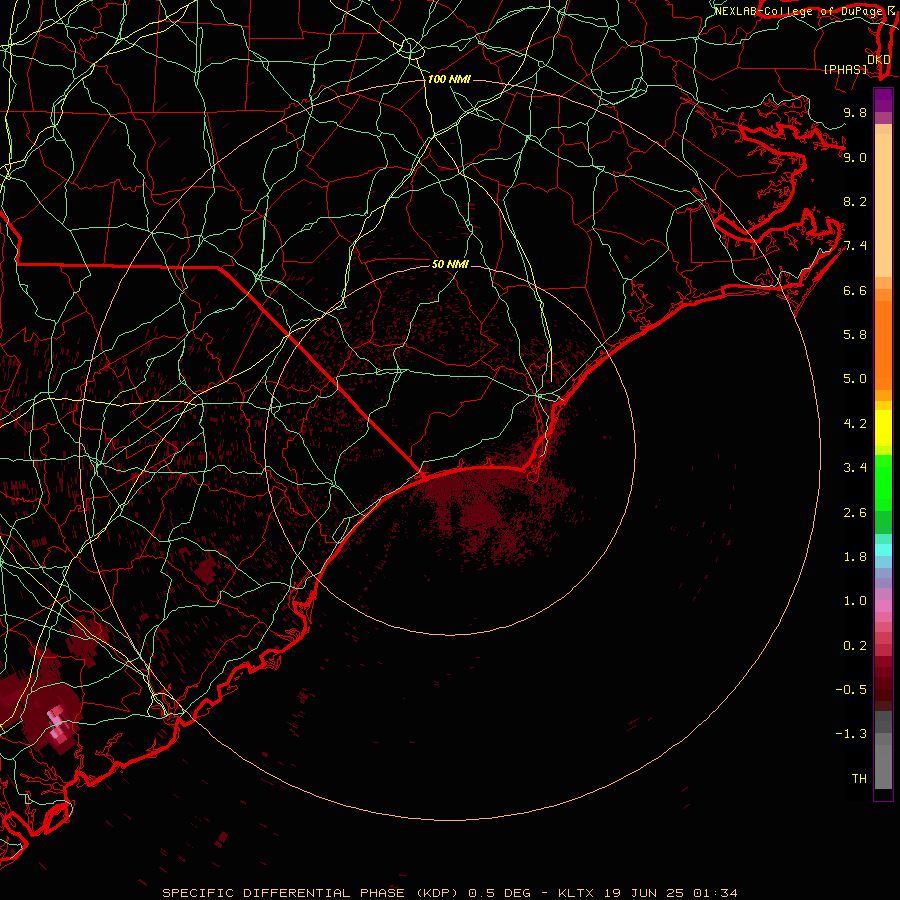Select the 8.2 scale value

pos(855,201)
